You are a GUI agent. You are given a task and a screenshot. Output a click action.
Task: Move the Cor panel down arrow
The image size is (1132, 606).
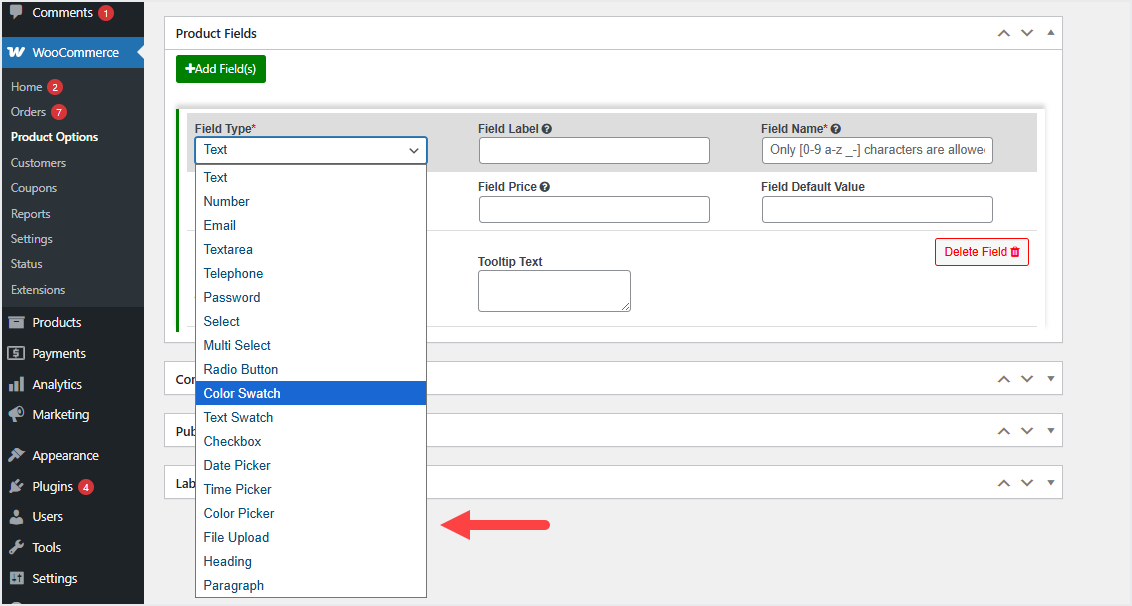1027,378
